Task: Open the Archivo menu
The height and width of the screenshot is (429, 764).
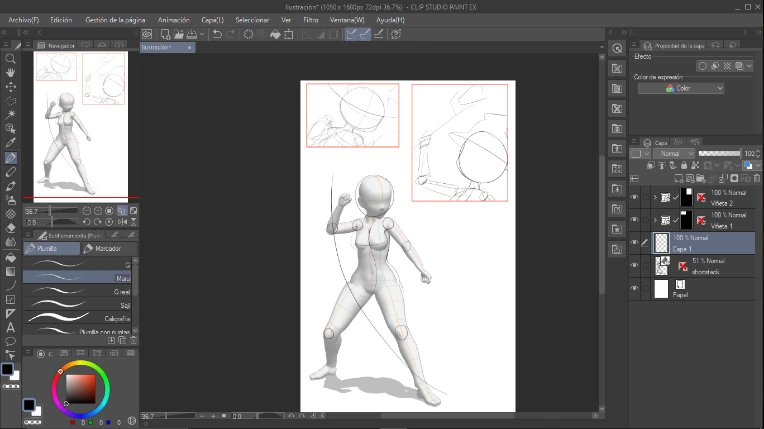Action: (x=23, y=20)
